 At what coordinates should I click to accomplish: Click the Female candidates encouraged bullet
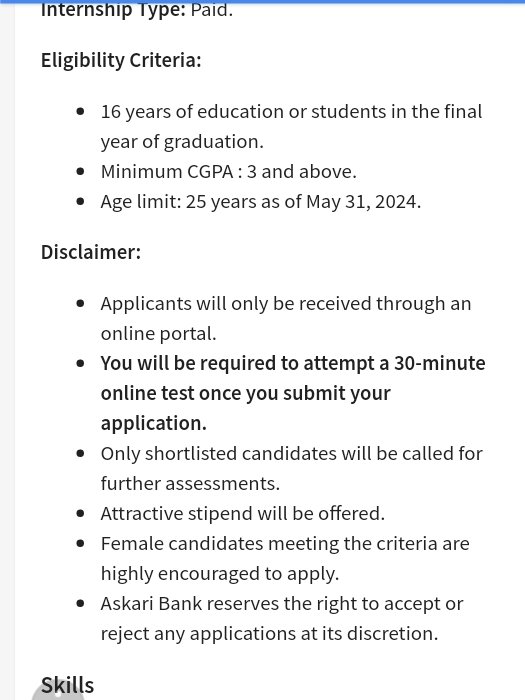coord(285,558)
